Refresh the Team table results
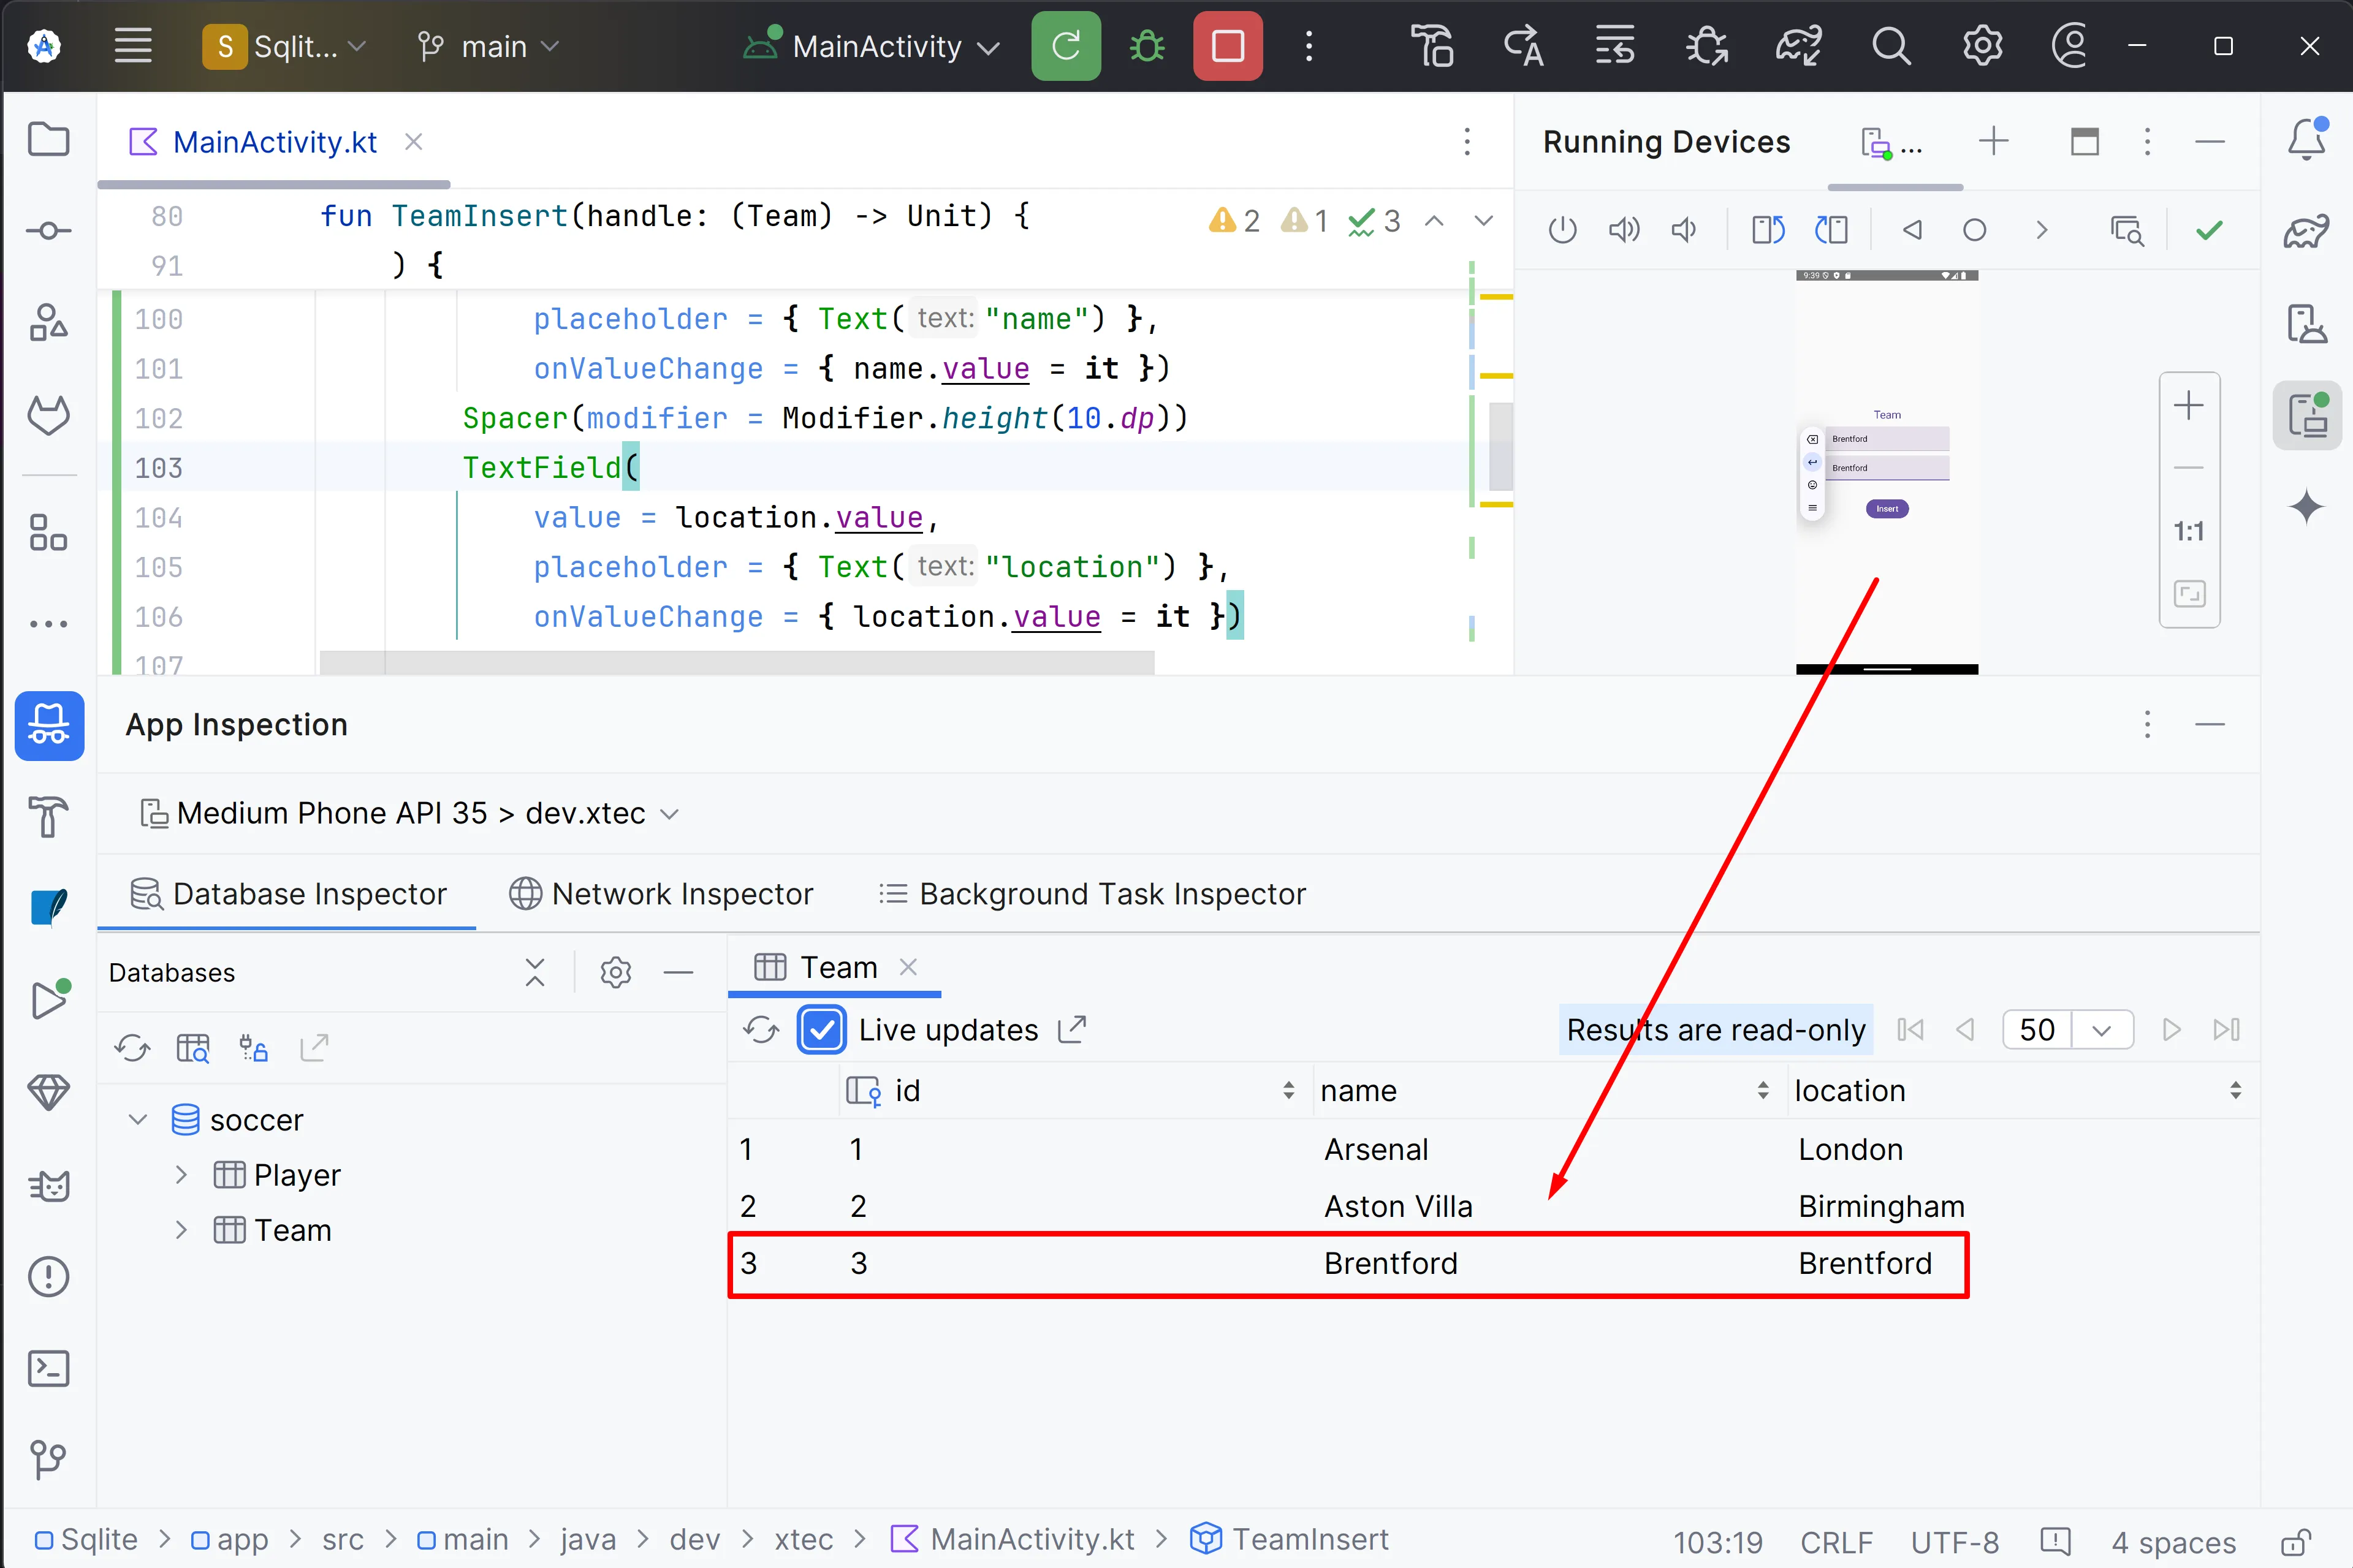Screen dimensions: 2353x1568 coord(761,1029)
